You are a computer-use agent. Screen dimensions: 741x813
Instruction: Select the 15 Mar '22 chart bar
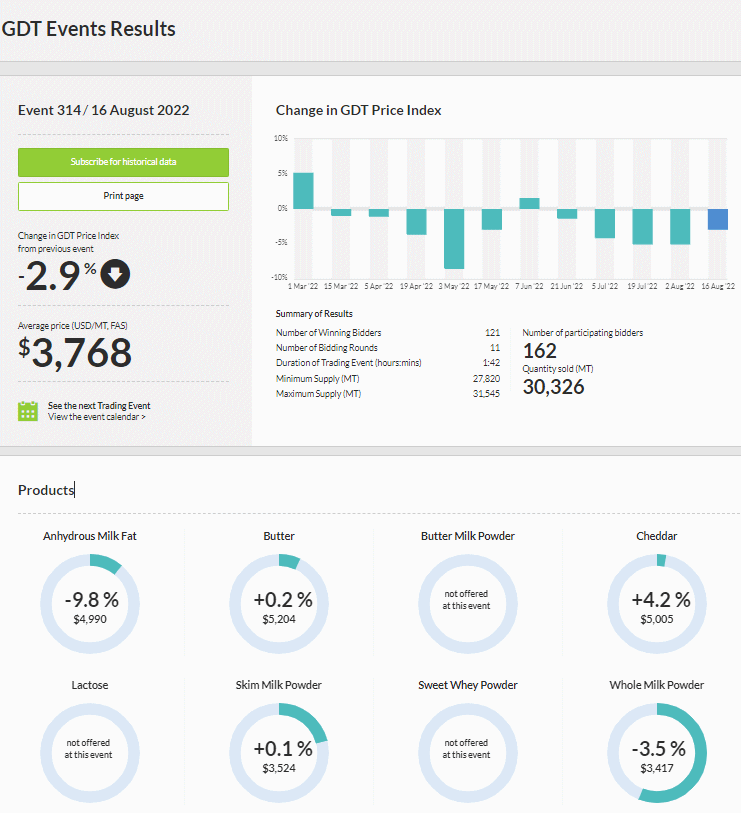coord(341,213)
